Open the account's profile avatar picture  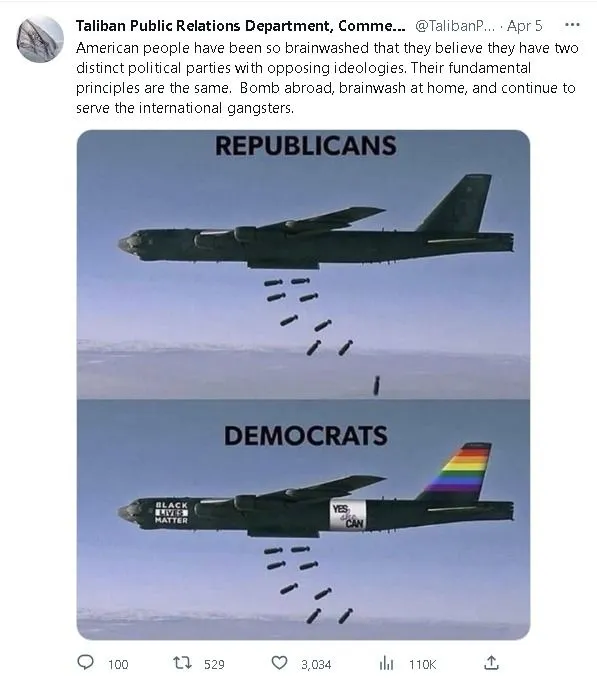click(40, 40)
